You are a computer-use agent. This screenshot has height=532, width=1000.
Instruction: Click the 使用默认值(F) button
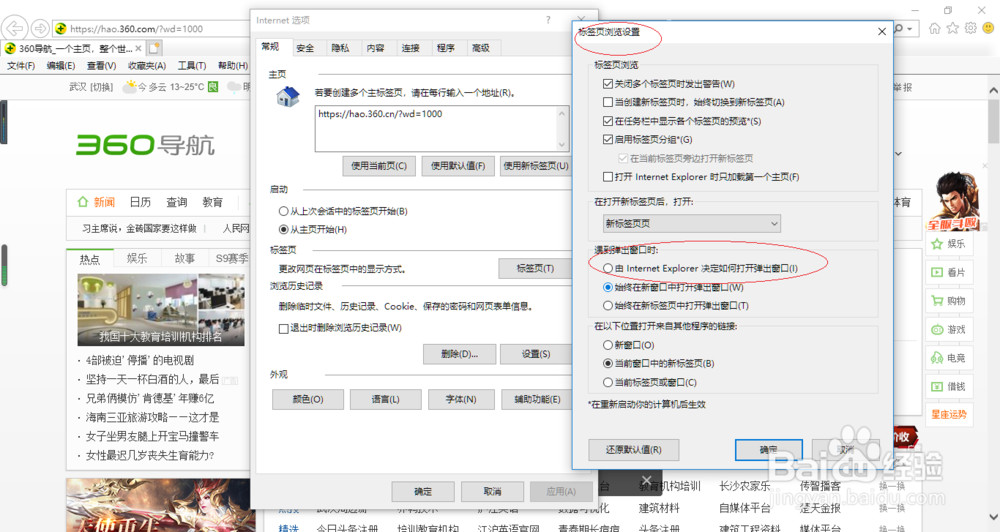(x=458, y=166)
